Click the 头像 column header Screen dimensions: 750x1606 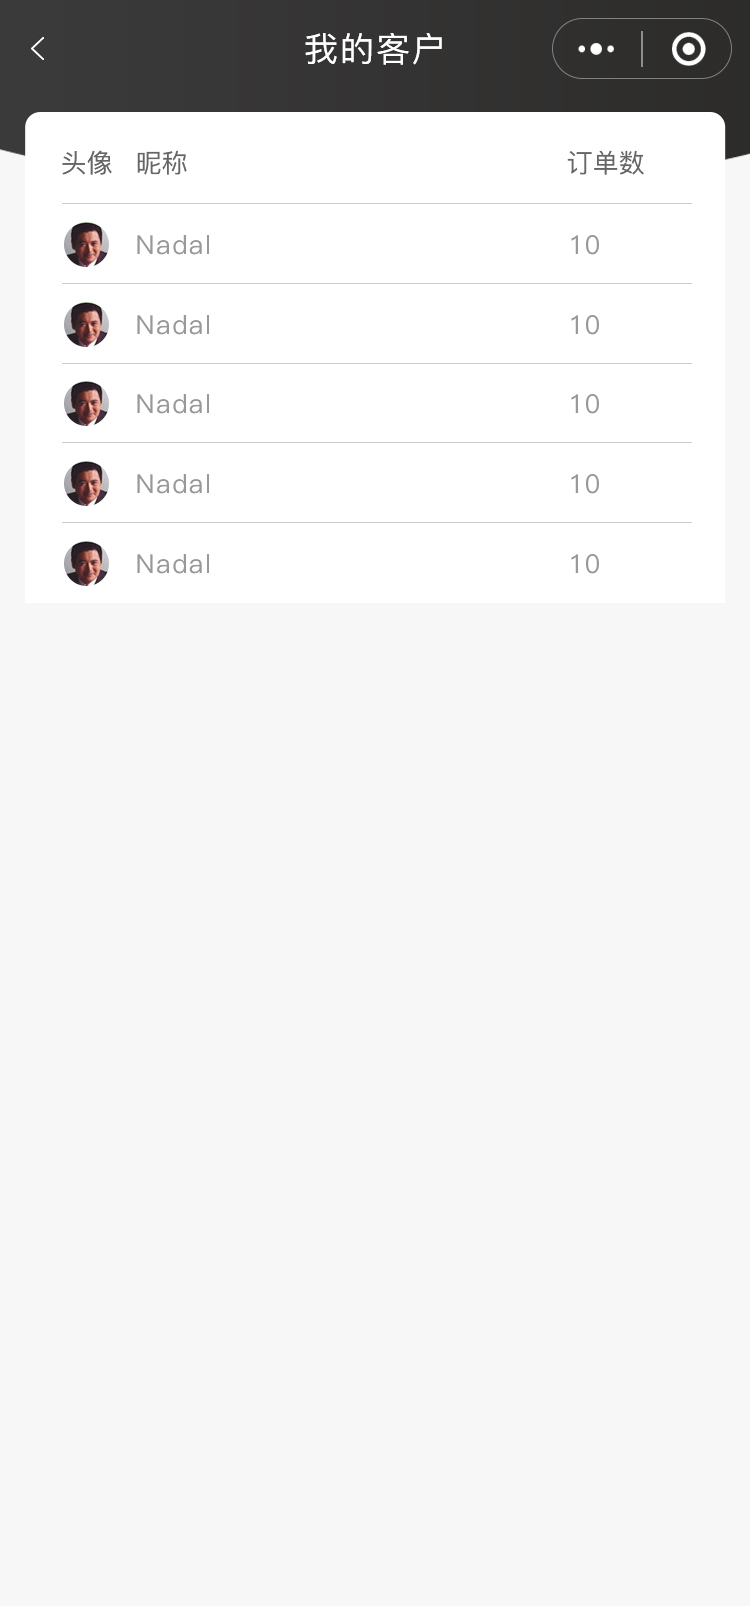click(87, 163)
